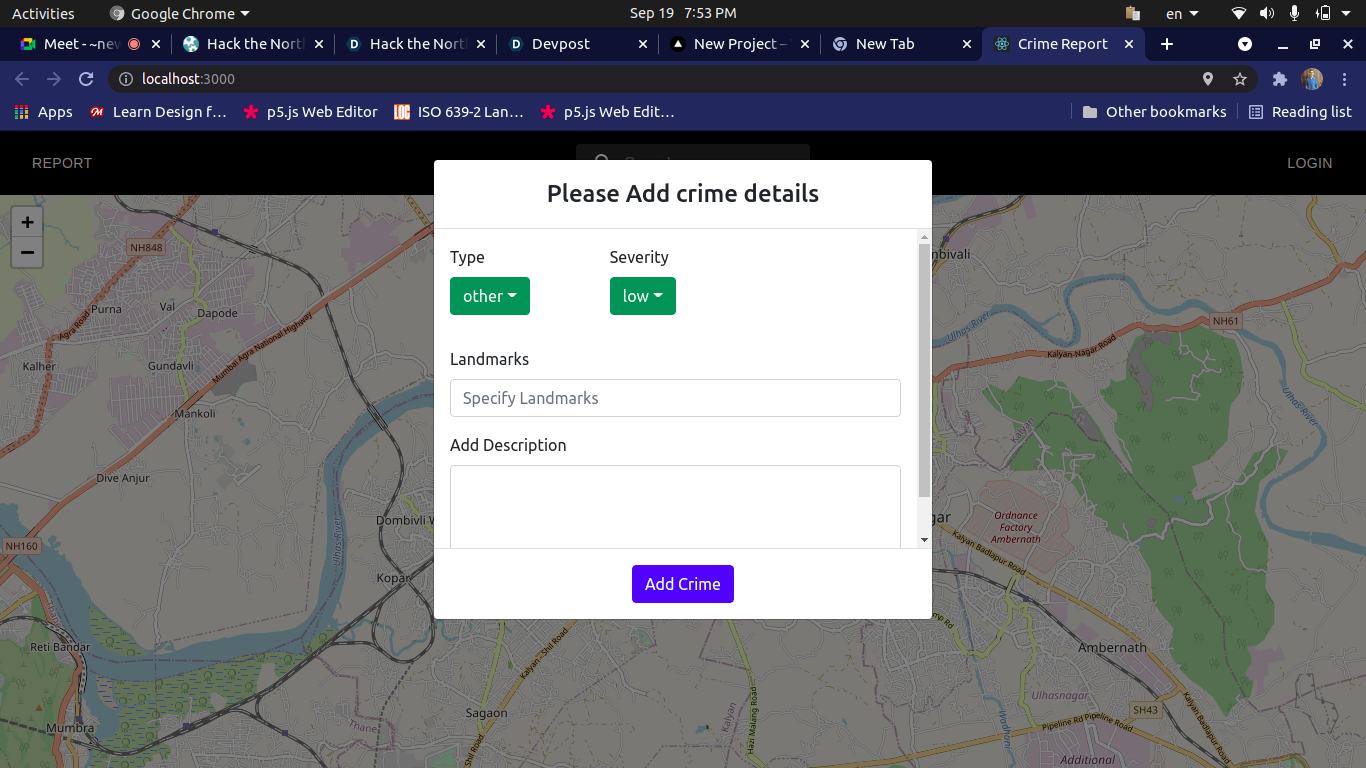View site information icon in address bar
The height and width of the screenshot is (768, 1366).
[x=125, y=79]
